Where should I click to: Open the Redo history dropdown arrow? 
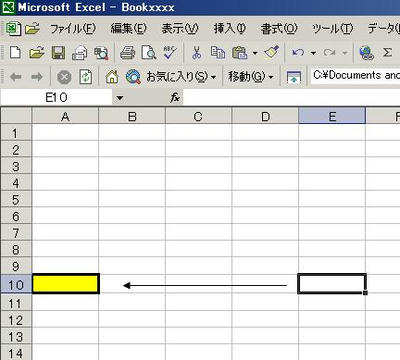pyautogui.click(x=345, y=53)
